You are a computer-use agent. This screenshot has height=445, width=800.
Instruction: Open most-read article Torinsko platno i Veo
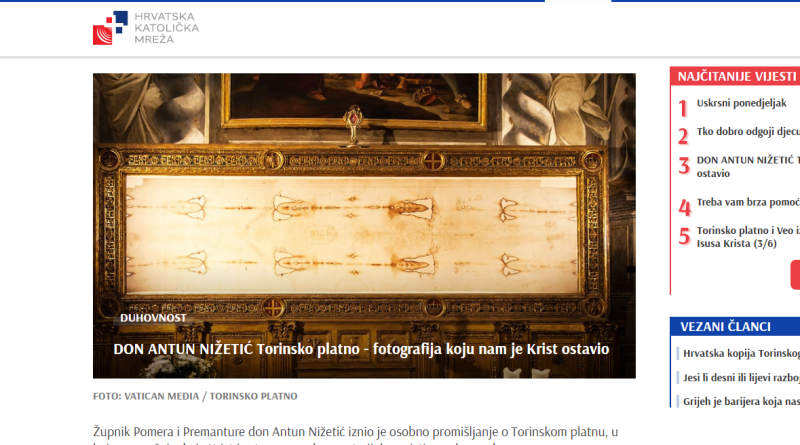(748, 237)
